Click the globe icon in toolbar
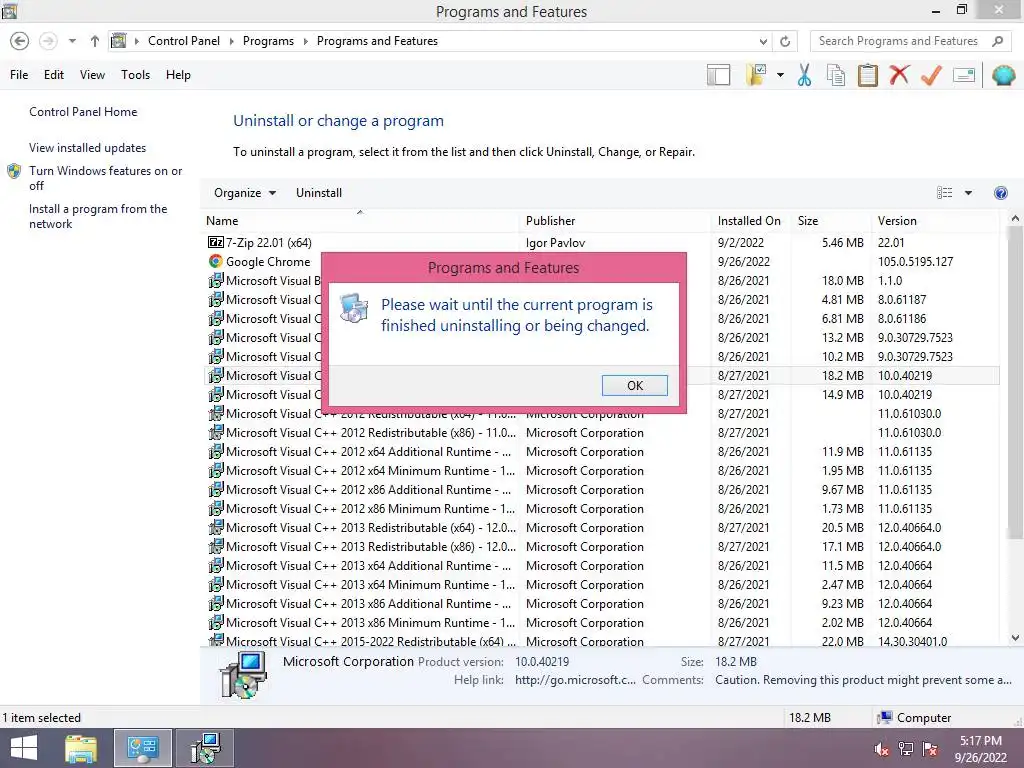1024x768 pixels. coord(1003,75)
